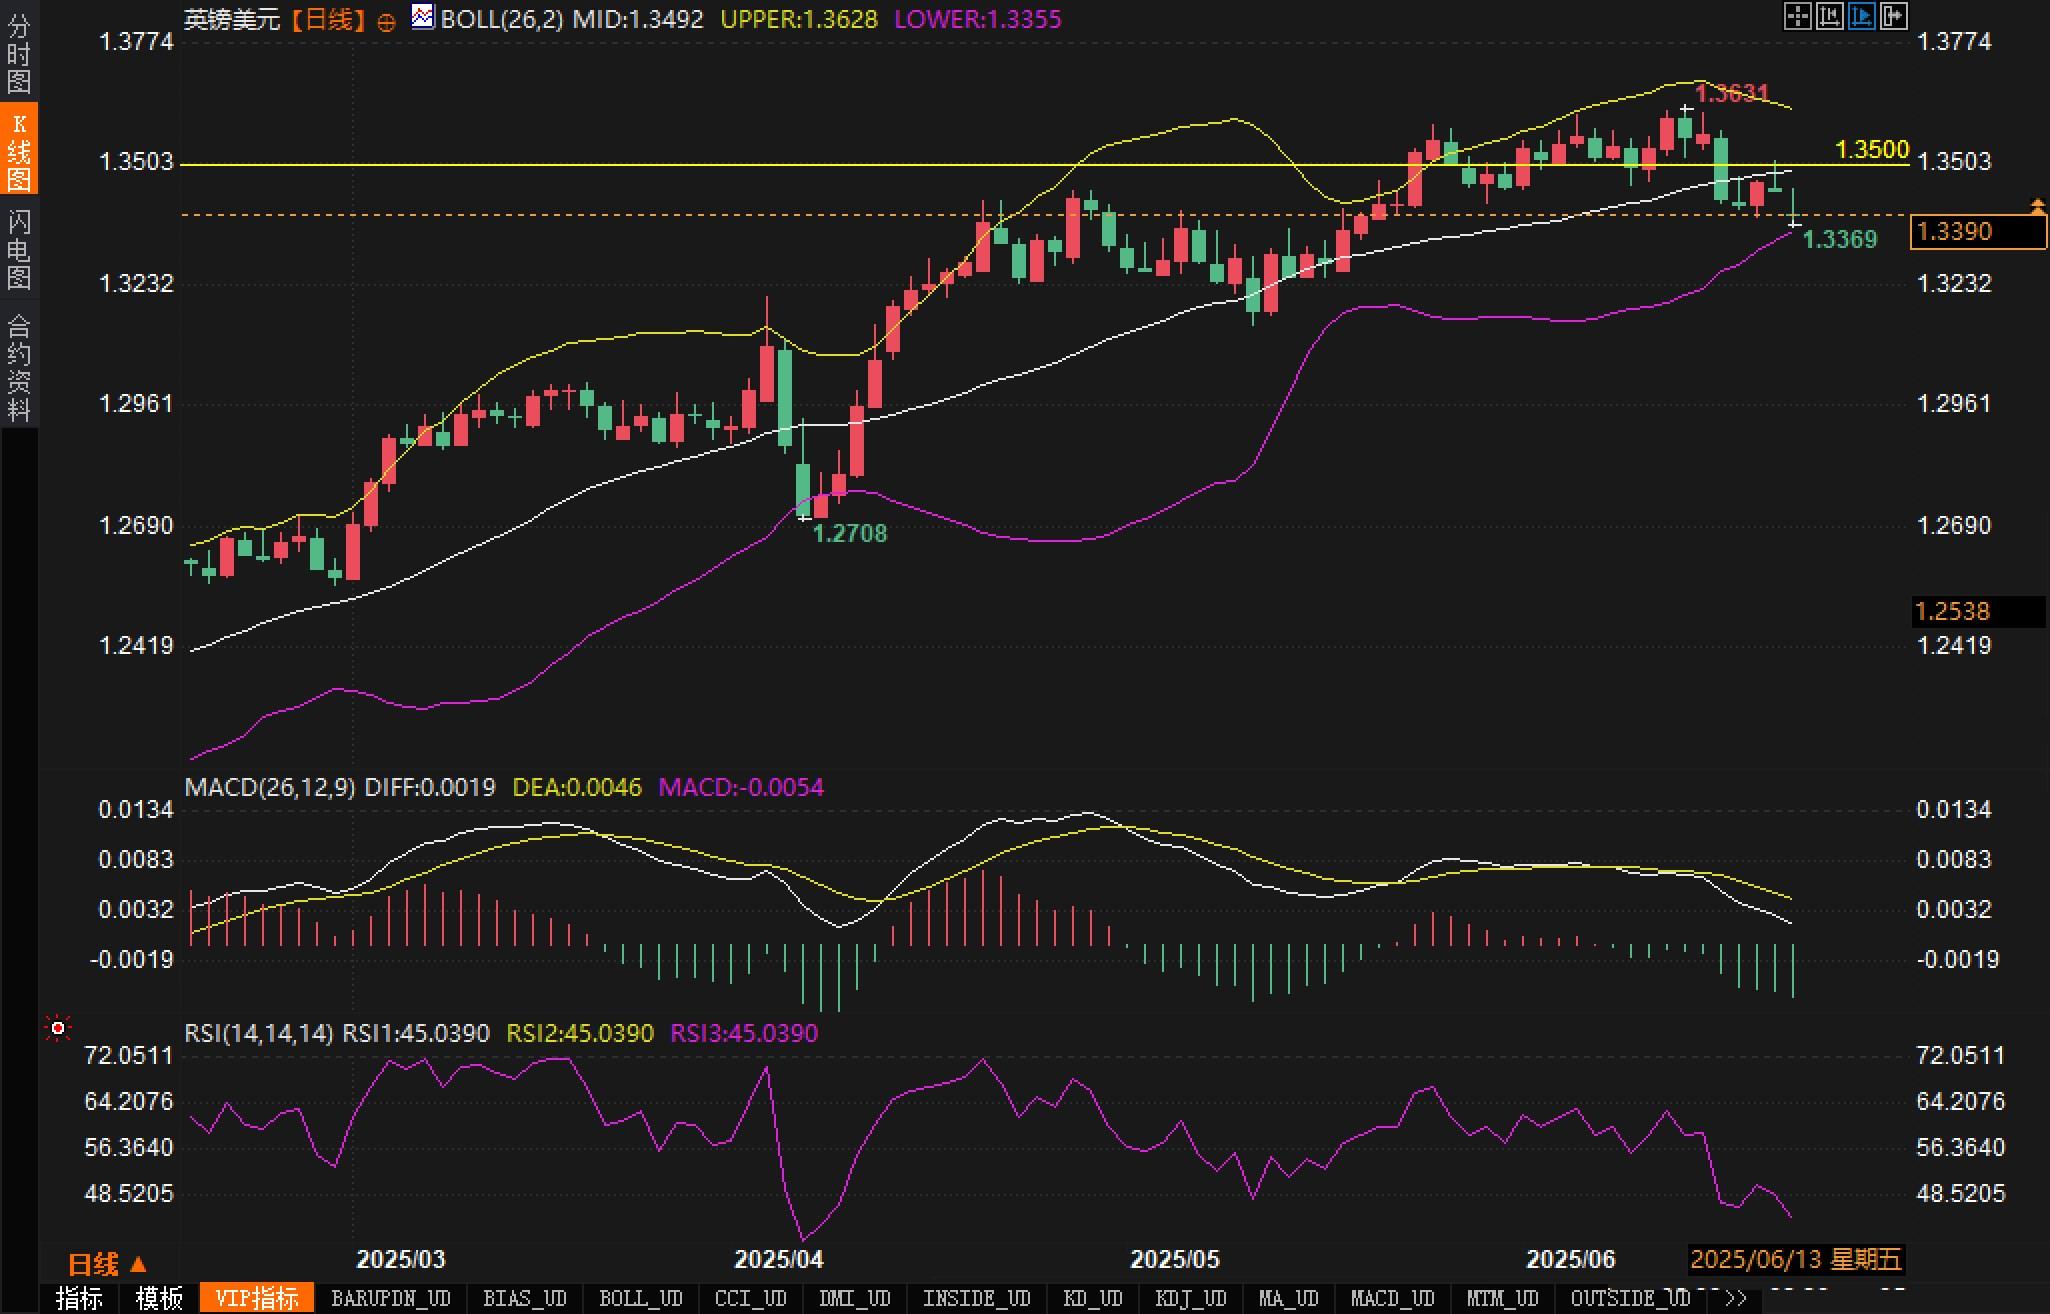2050x1314 pixels.
Task: Select the 模板 template tab
Action: pyautogui.click(x=159, y=1298)
